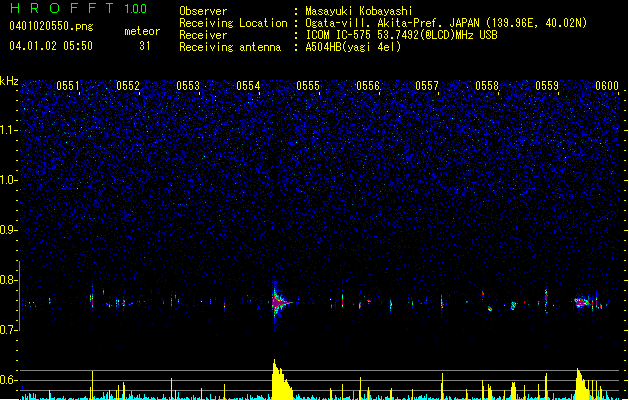Click the 0.6 kHz axis label
This screenshot has width=629, height=400.
tap(9, 380)
